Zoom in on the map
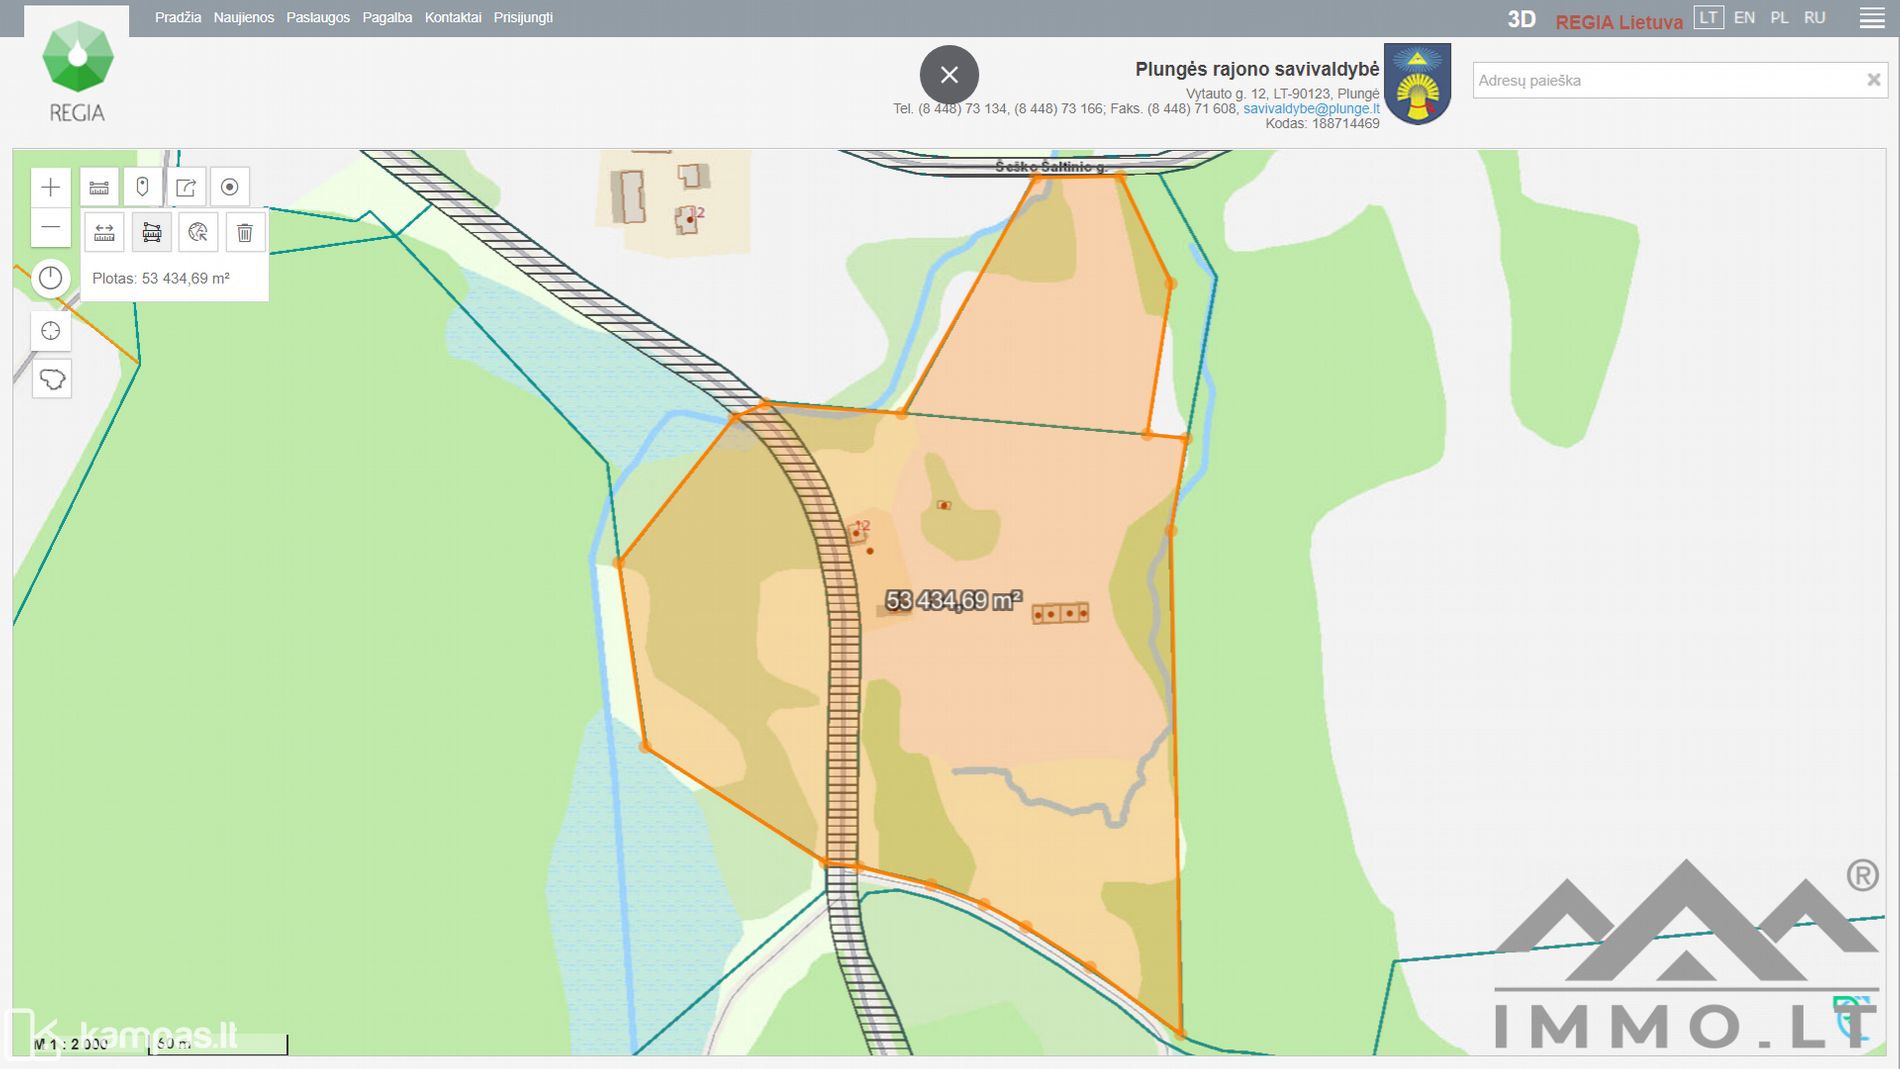This screenshot has width=1900, height=1069. pos(50,187)
